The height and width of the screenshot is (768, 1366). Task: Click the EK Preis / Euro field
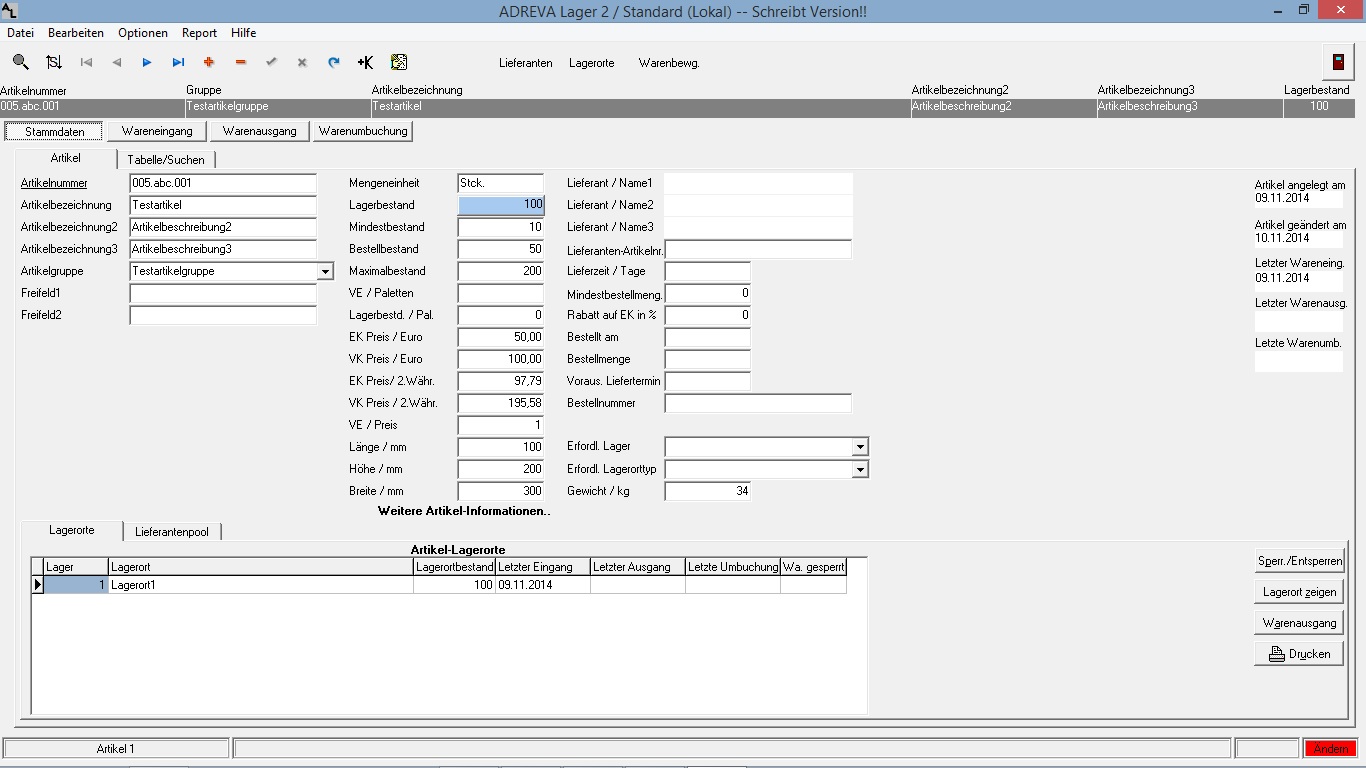click(x=501, y=337)
